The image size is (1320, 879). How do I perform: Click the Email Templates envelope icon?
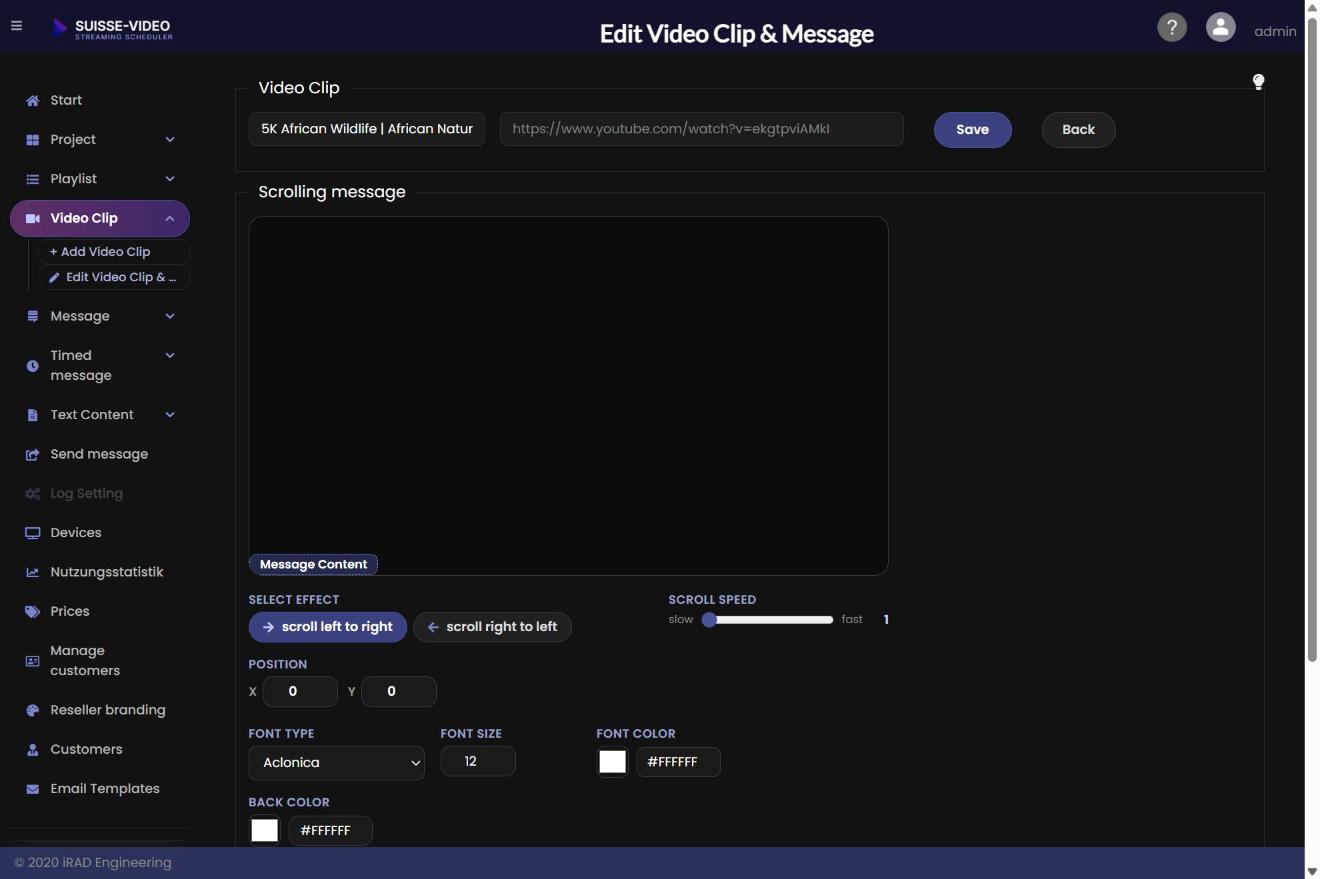(32, 789)
